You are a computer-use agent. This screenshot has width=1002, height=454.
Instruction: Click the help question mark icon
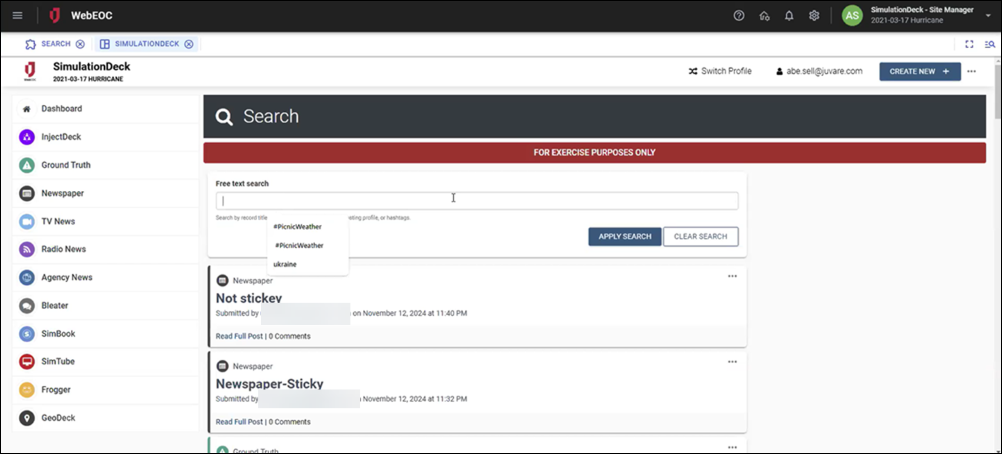[x=739, y=15]
